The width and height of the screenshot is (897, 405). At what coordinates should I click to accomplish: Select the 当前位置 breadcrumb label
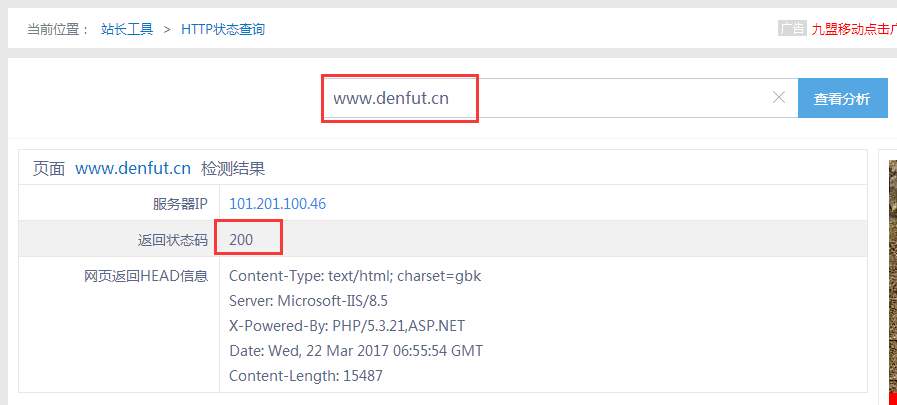click(x=58, y=29)
